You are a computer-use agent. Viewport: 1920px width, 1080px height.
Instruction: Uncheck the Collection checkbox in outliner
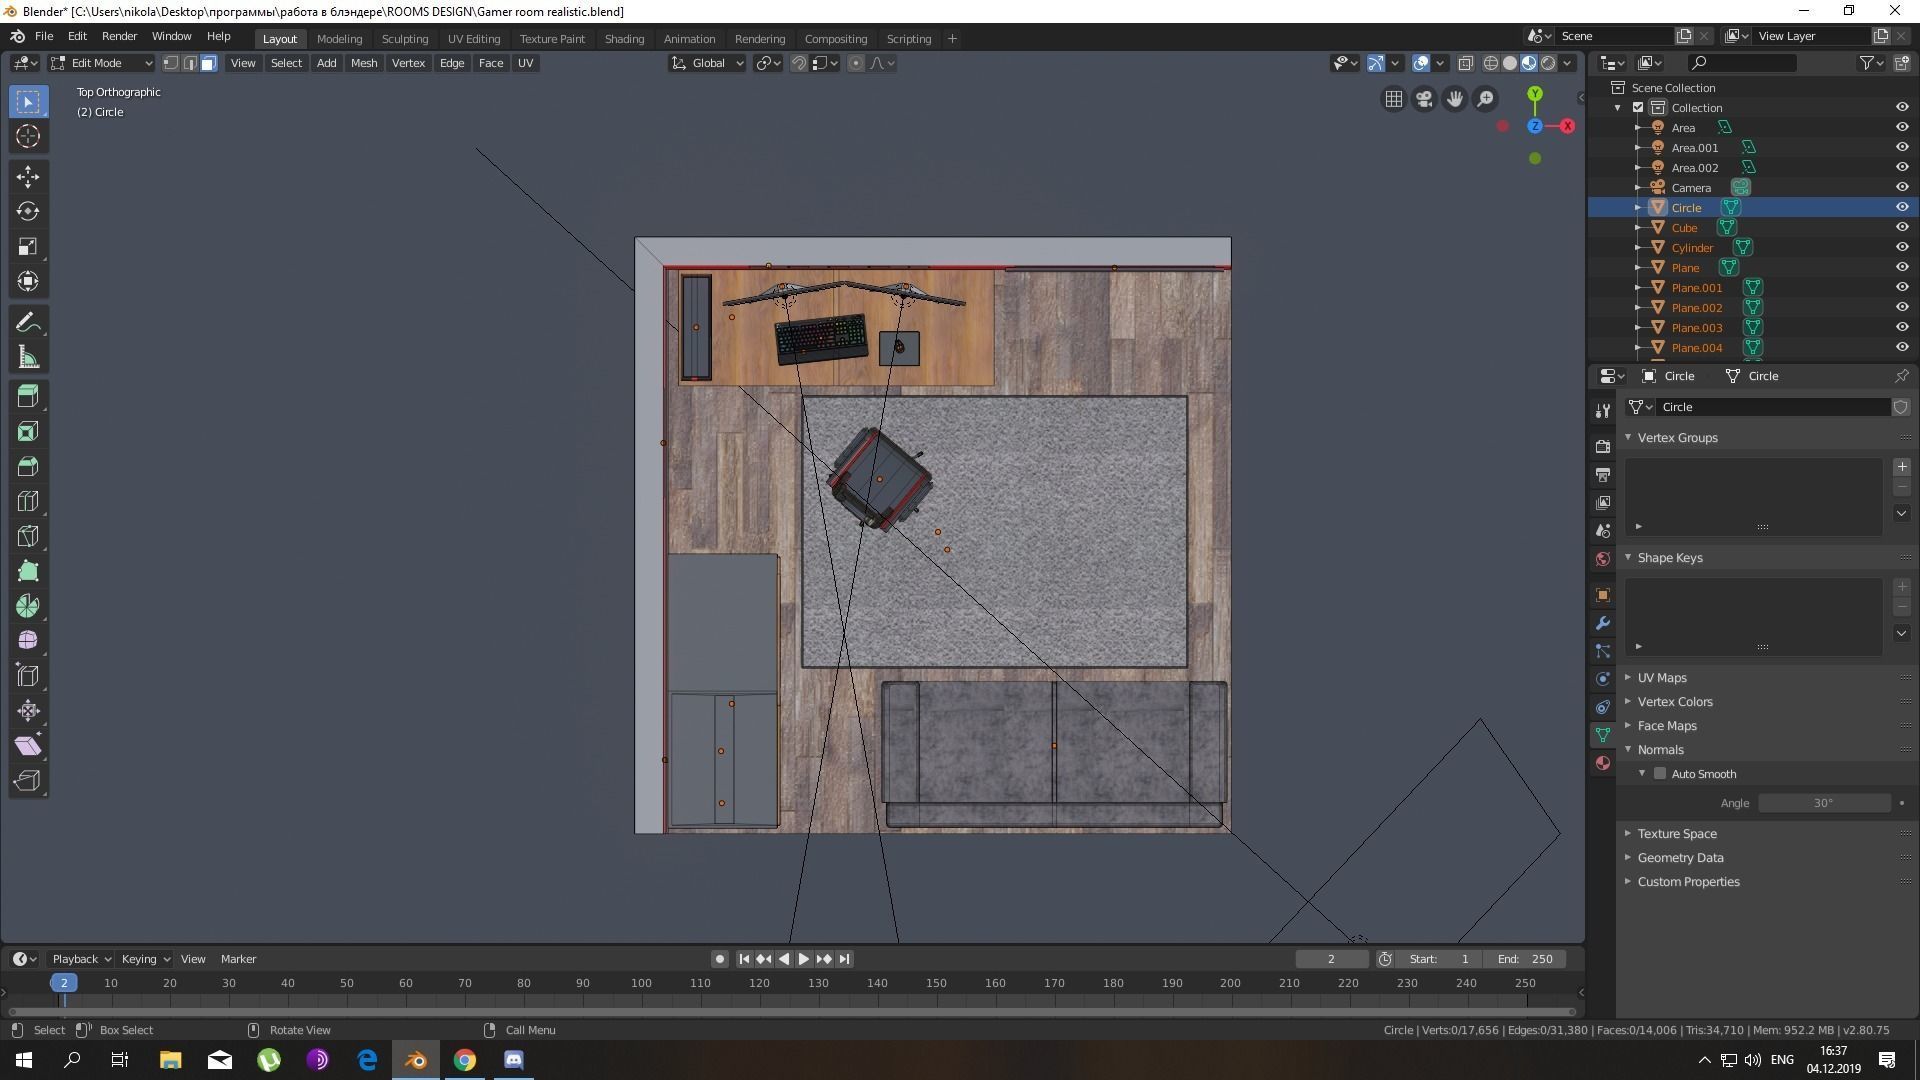pyautogui.click(x=1638, y=107)
